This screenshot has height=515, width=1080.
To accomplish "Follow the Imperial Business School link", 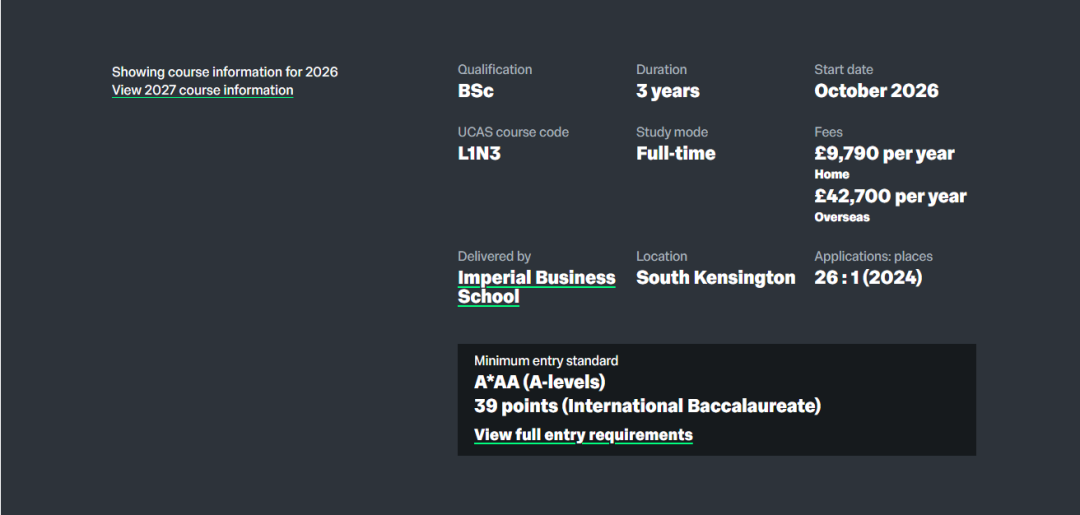I will pyautogui.click(x=536, y=287).
